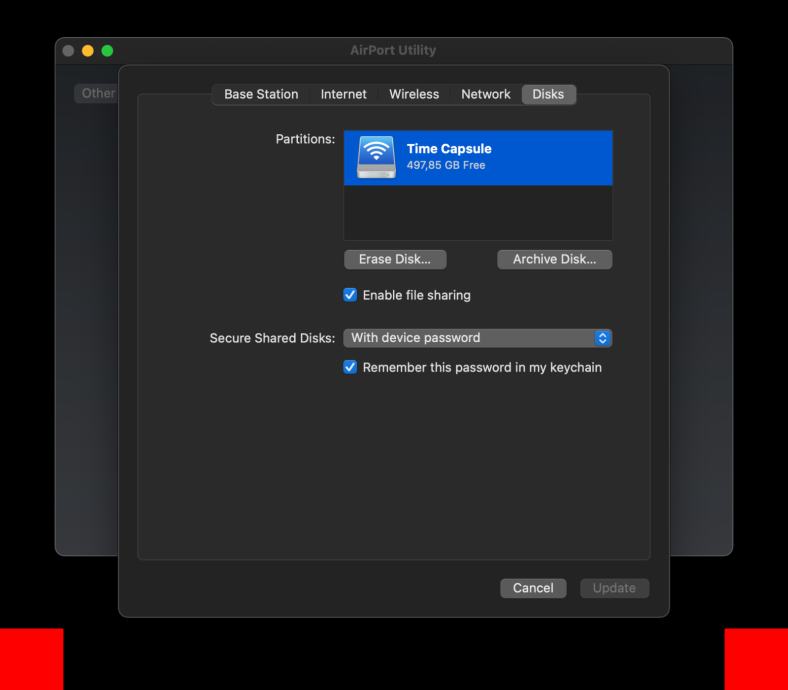Click the Cancel button
The image size is (788, 690).
(x=533, y=588)
